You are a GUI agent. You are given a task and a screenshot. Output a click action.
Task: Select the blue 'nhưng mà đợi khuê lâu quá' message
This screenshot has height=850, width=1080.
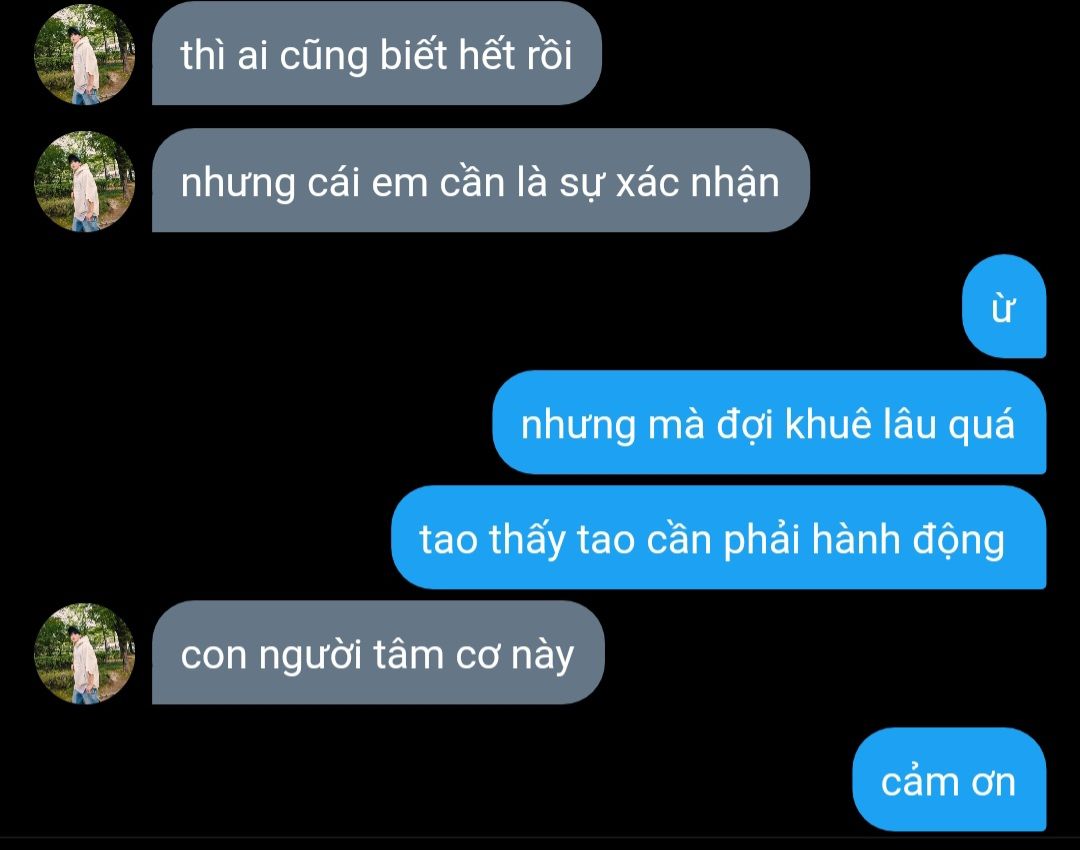(769, 422)
